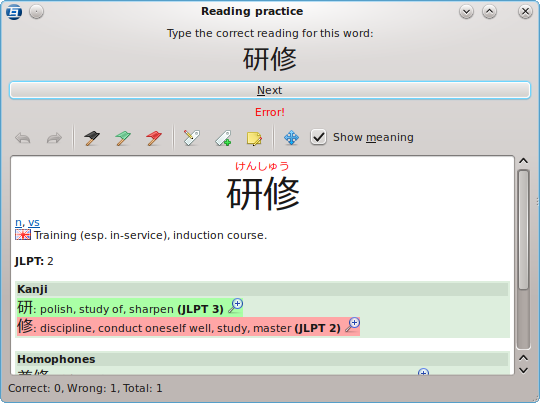The height and width of the screenshot is (403, 540).
Task: Click the English flag meaning icon
Action: 23,235
